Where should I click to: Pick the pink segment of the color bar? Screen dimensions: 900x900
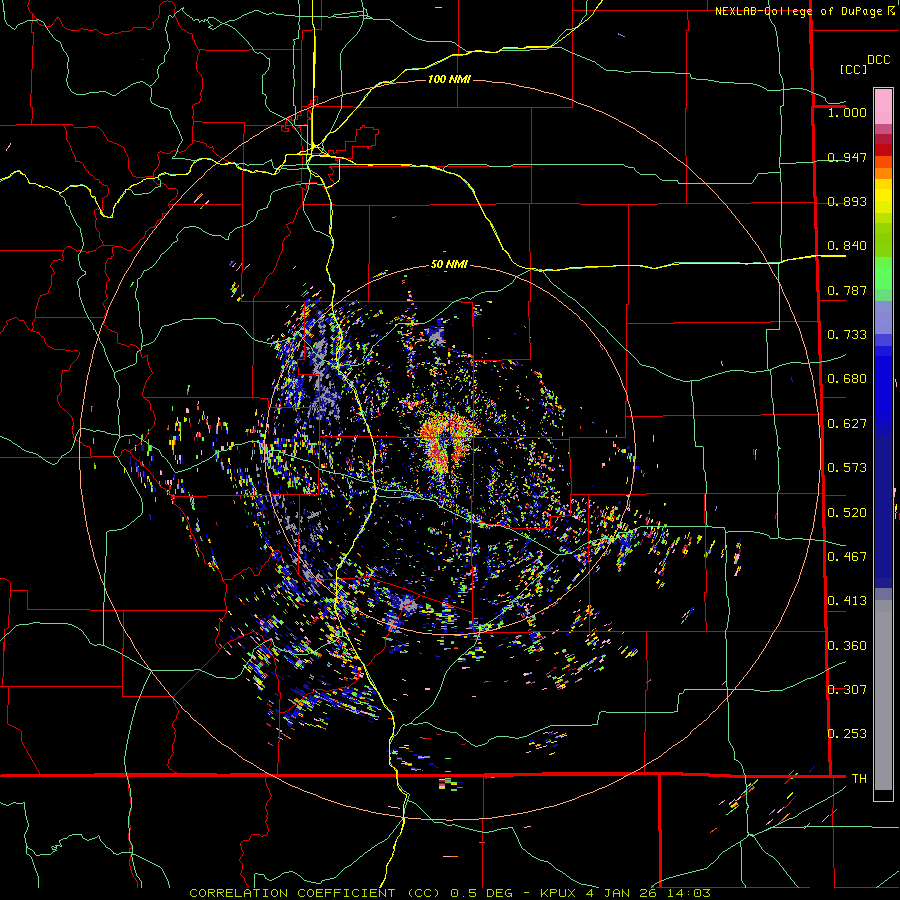tap(883, 106)
